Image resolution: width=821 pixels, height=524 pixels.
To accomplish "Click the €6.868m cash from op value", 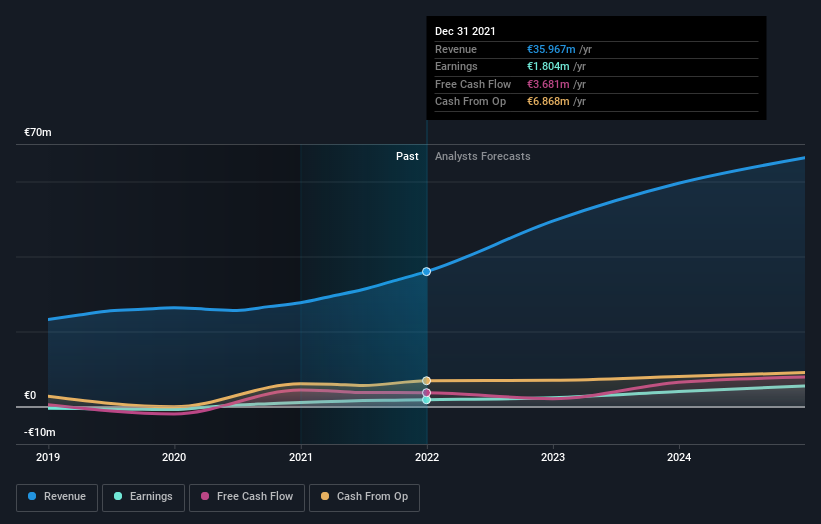I will pyautogui.click(x=548, y=102).
